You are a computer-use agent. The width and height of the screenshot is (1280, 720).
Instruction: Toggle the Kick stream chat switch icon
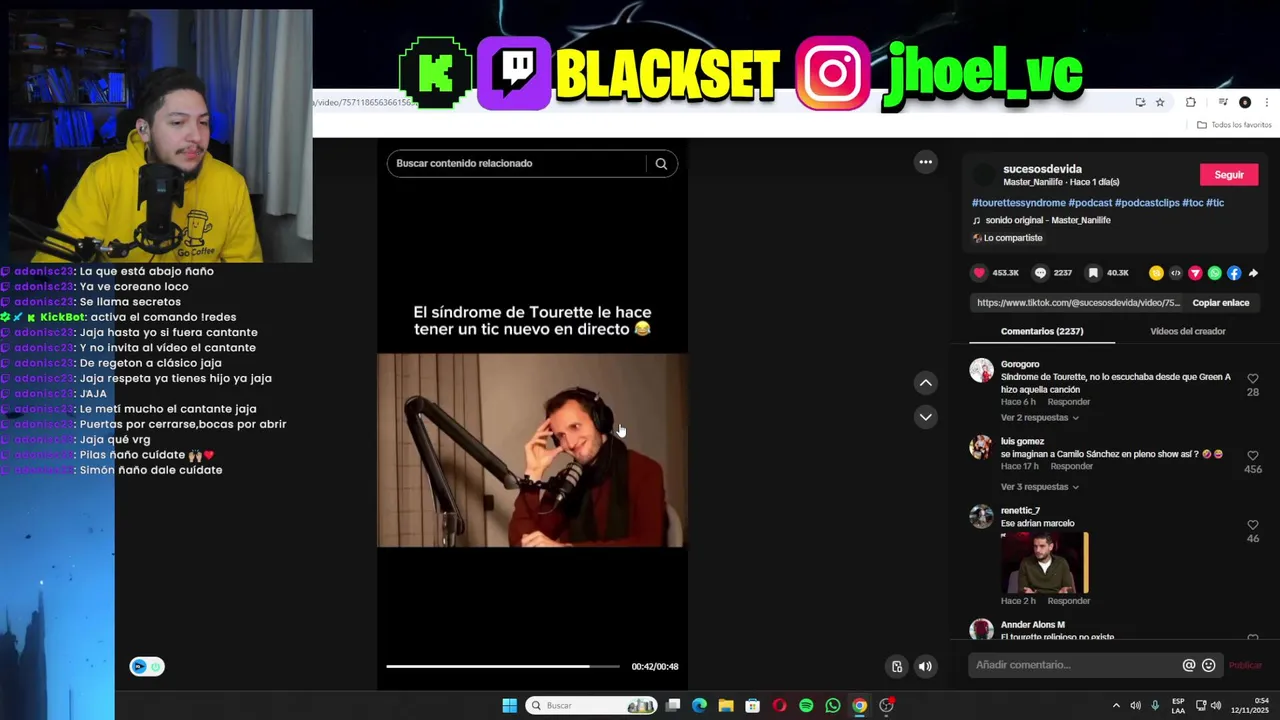click(x=147, y=667)
